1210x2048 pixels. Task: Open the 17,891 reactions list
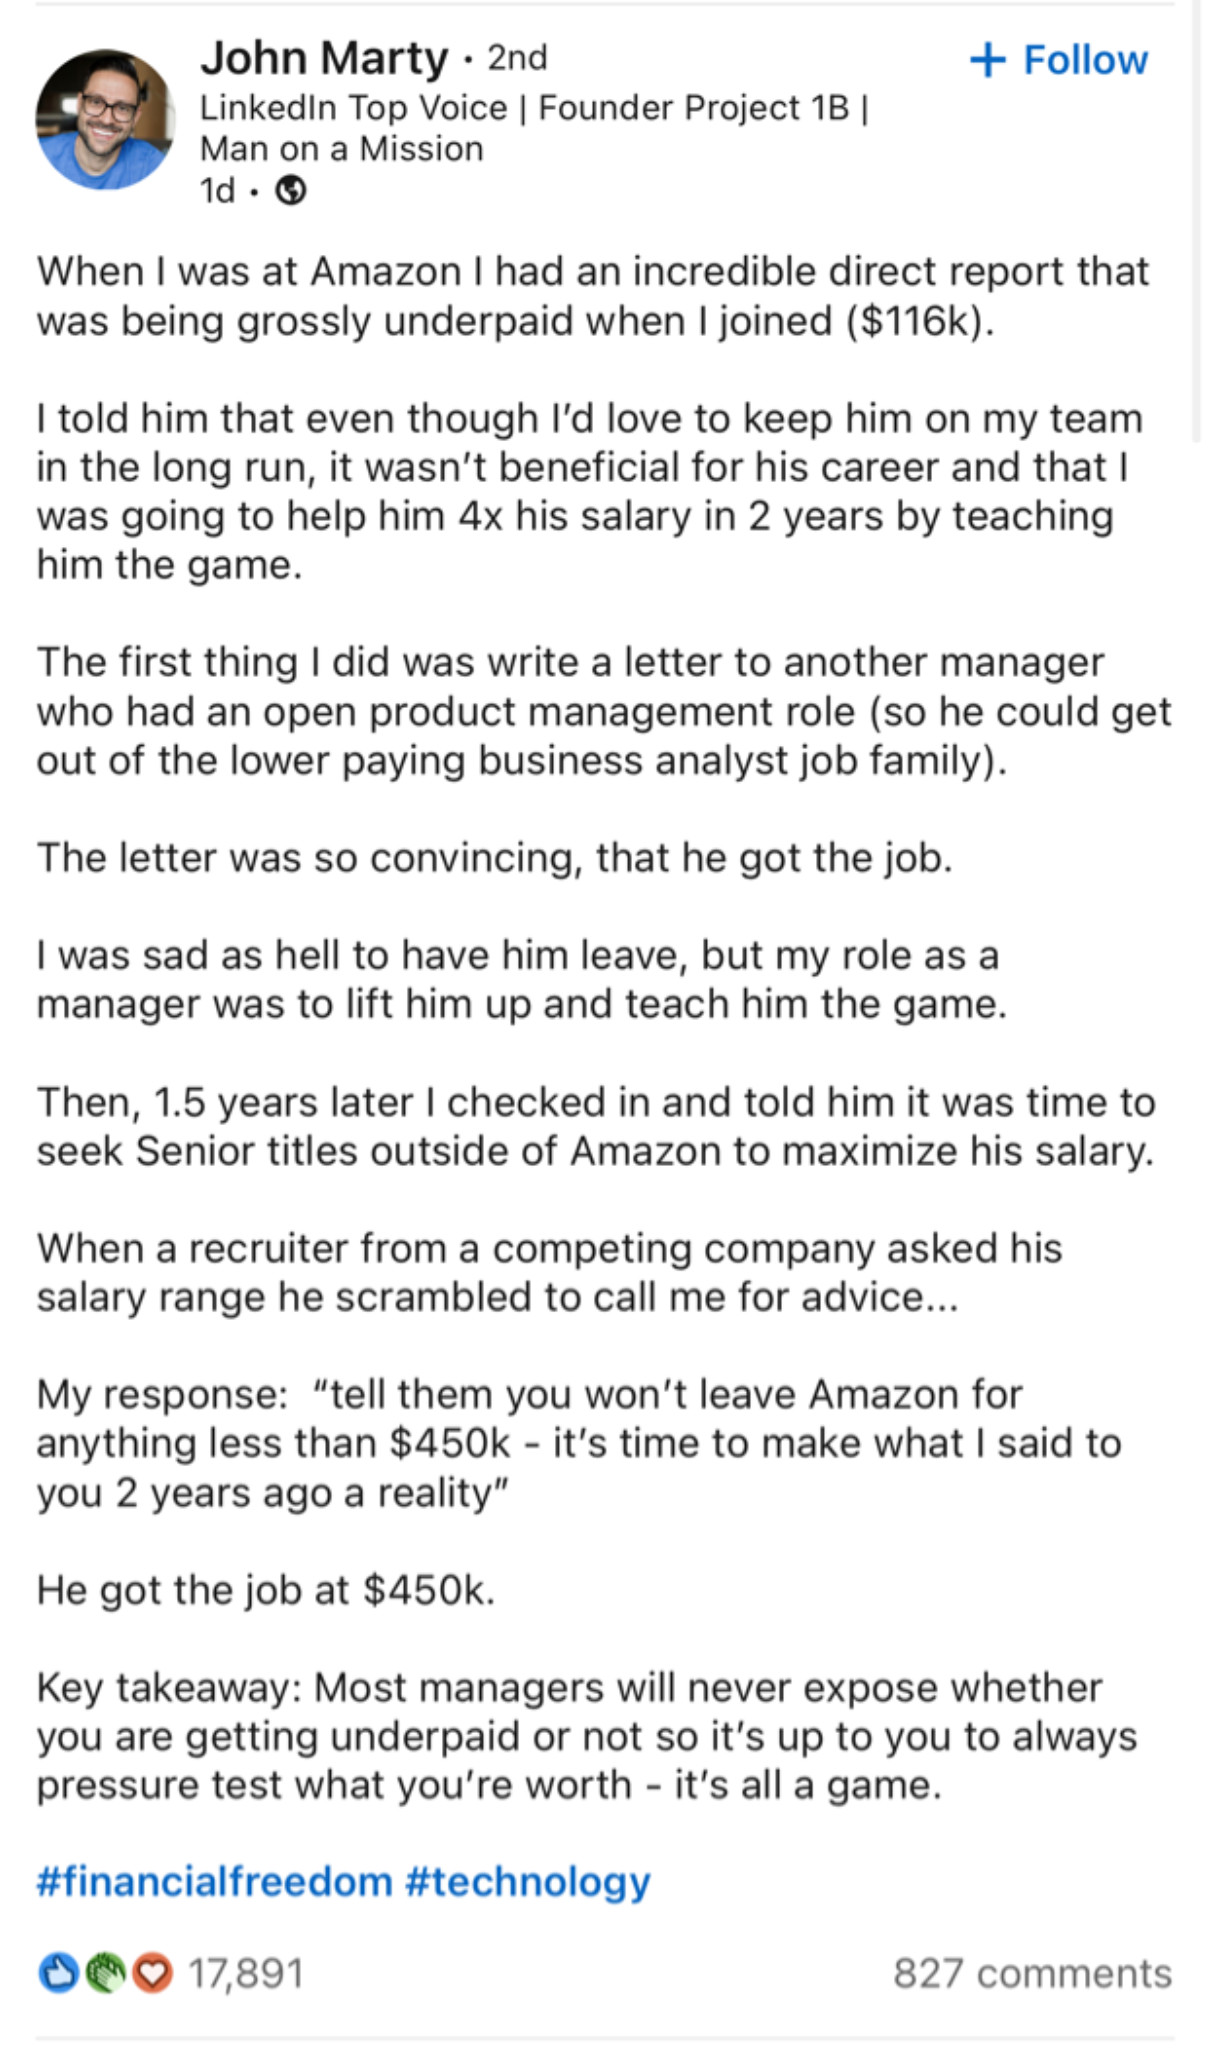(246, 1974)
